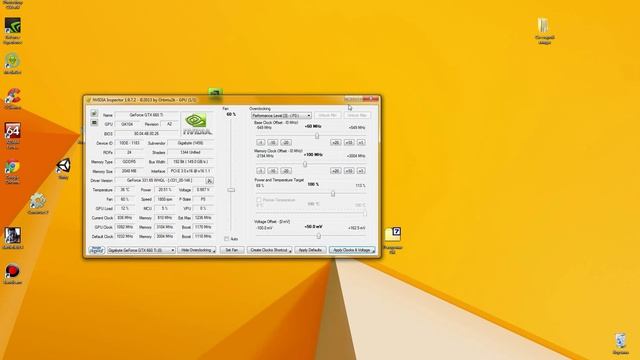Screen dimensions: 640x360
Task: Click the PayPal Donate button
Action: (x=96, y=250)
